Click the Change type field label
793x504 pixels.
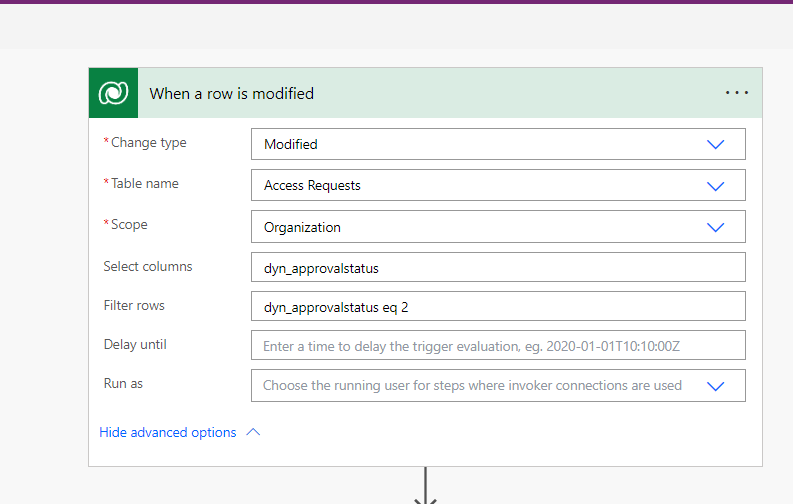coord(148,143)
